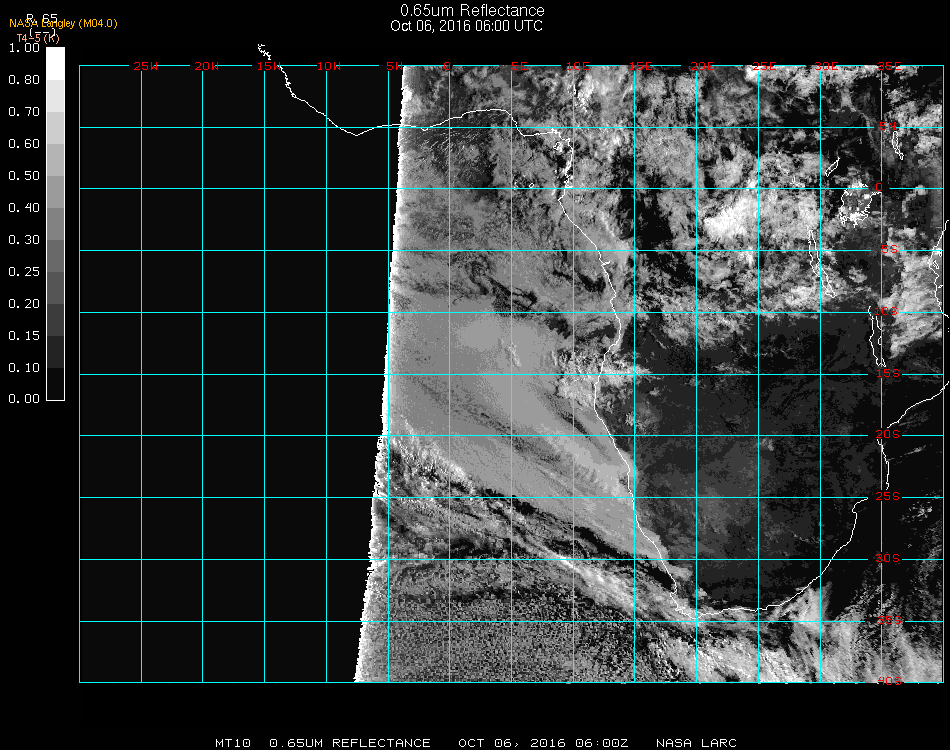Click the NASA LARC footer credit
The width and height of the screenshot is (950, 750).
click(696, 743)
